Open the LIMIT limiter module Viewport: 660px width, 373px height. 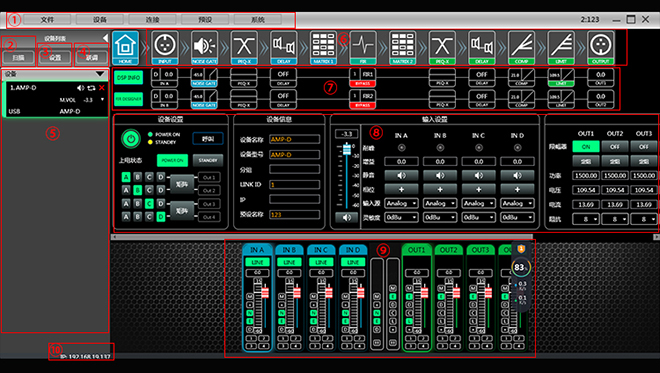[561, 47]
